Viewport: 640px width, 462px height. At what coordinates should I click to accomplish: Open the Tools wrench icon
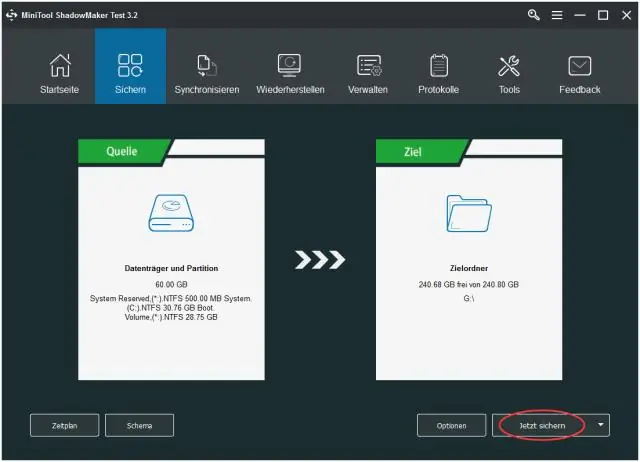pyautogui.click(x=509, y=66)
